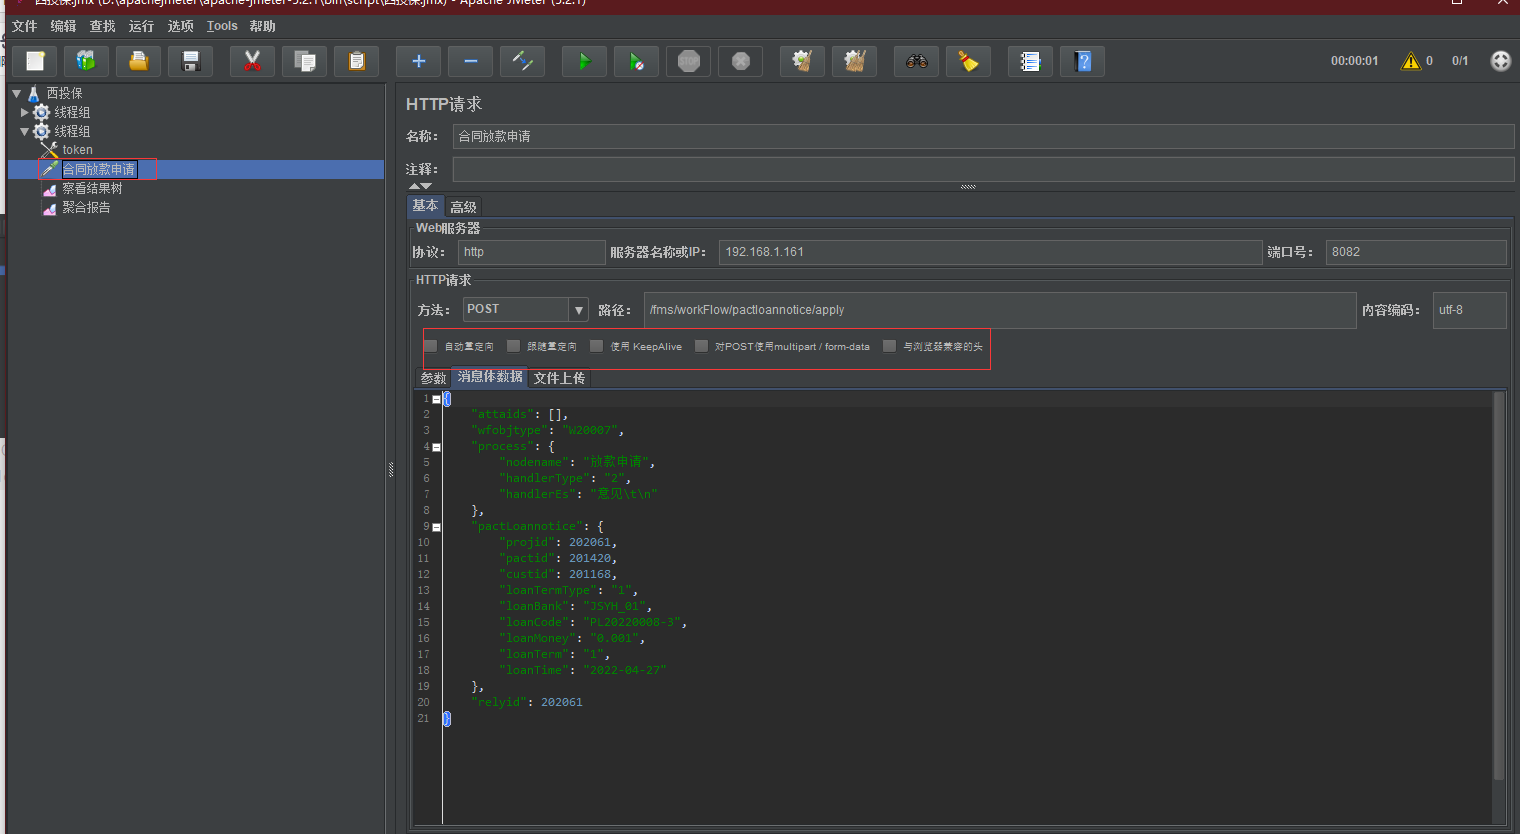The height and width of the screenshot is (834, 1520).
Task: Click the Reset search broom icon
Action: click(x=969, y=61)
